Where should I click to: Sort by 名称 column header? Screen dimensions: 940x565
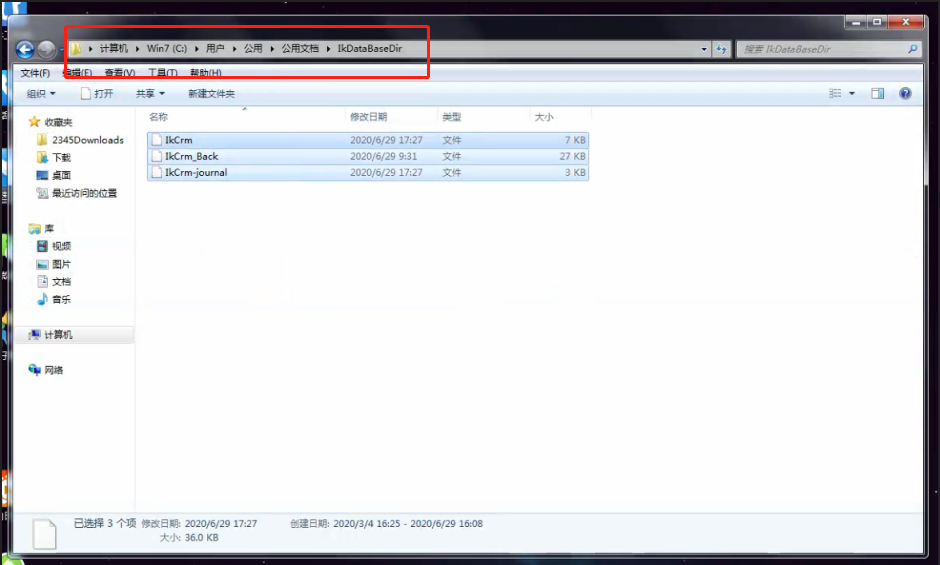158,117
